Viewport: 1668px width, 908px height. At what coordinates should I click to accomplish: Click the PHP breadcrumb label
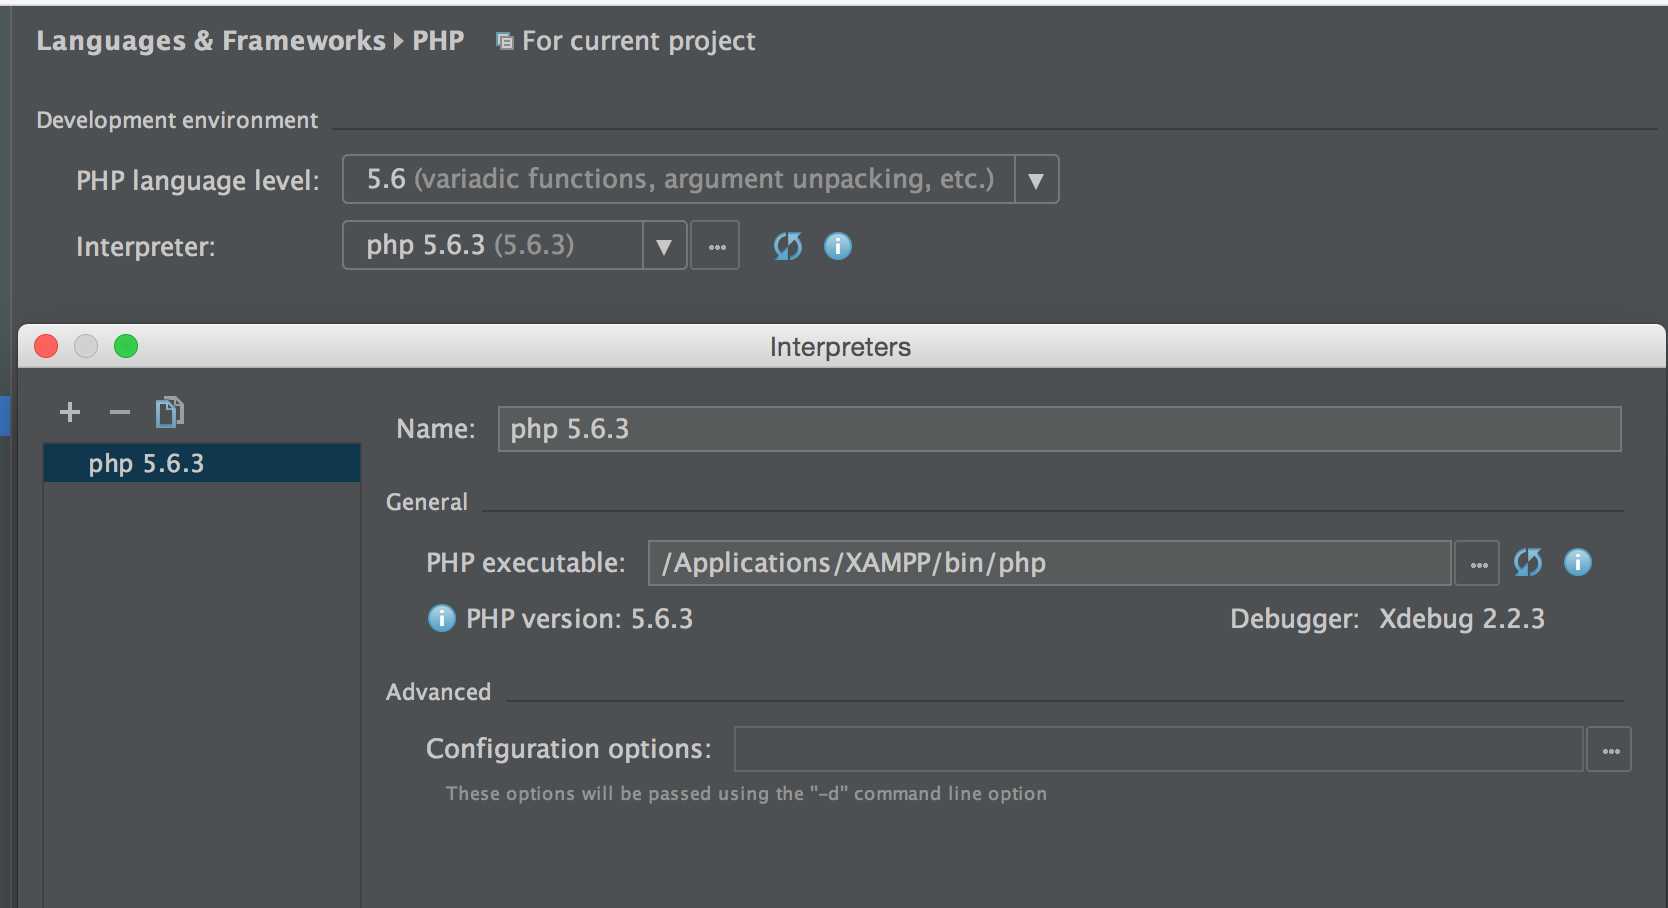438,41
